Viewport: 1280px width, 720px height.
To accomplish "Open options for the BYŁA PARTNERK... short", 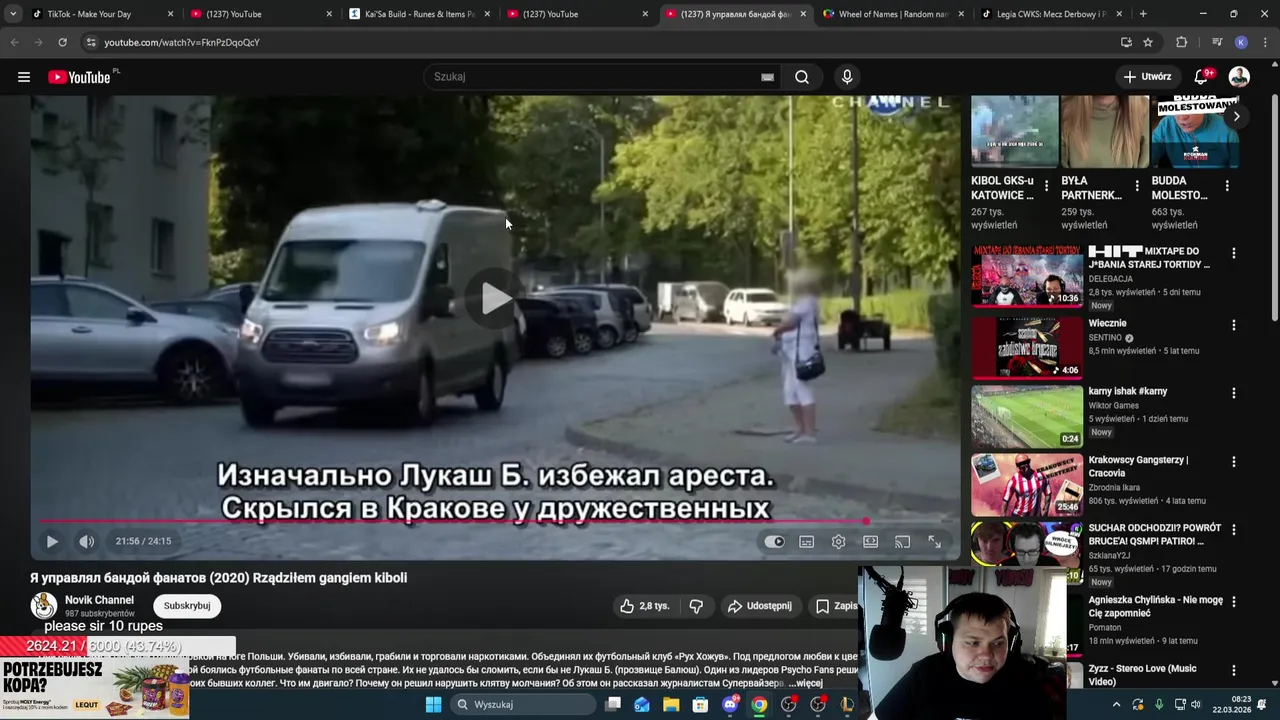I will click(1137, 186).
